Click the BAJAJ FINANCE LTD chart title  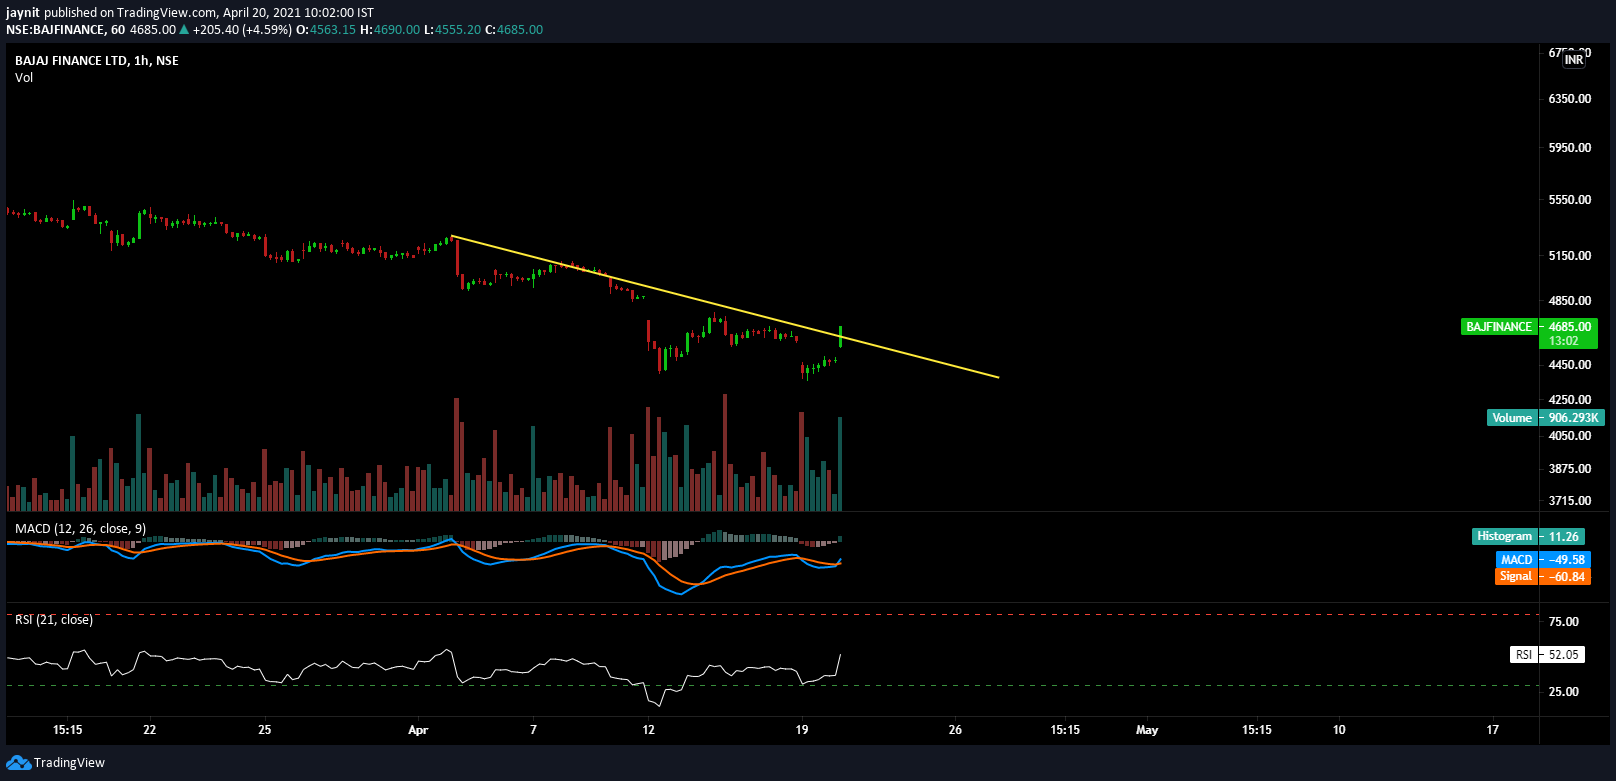97,61
